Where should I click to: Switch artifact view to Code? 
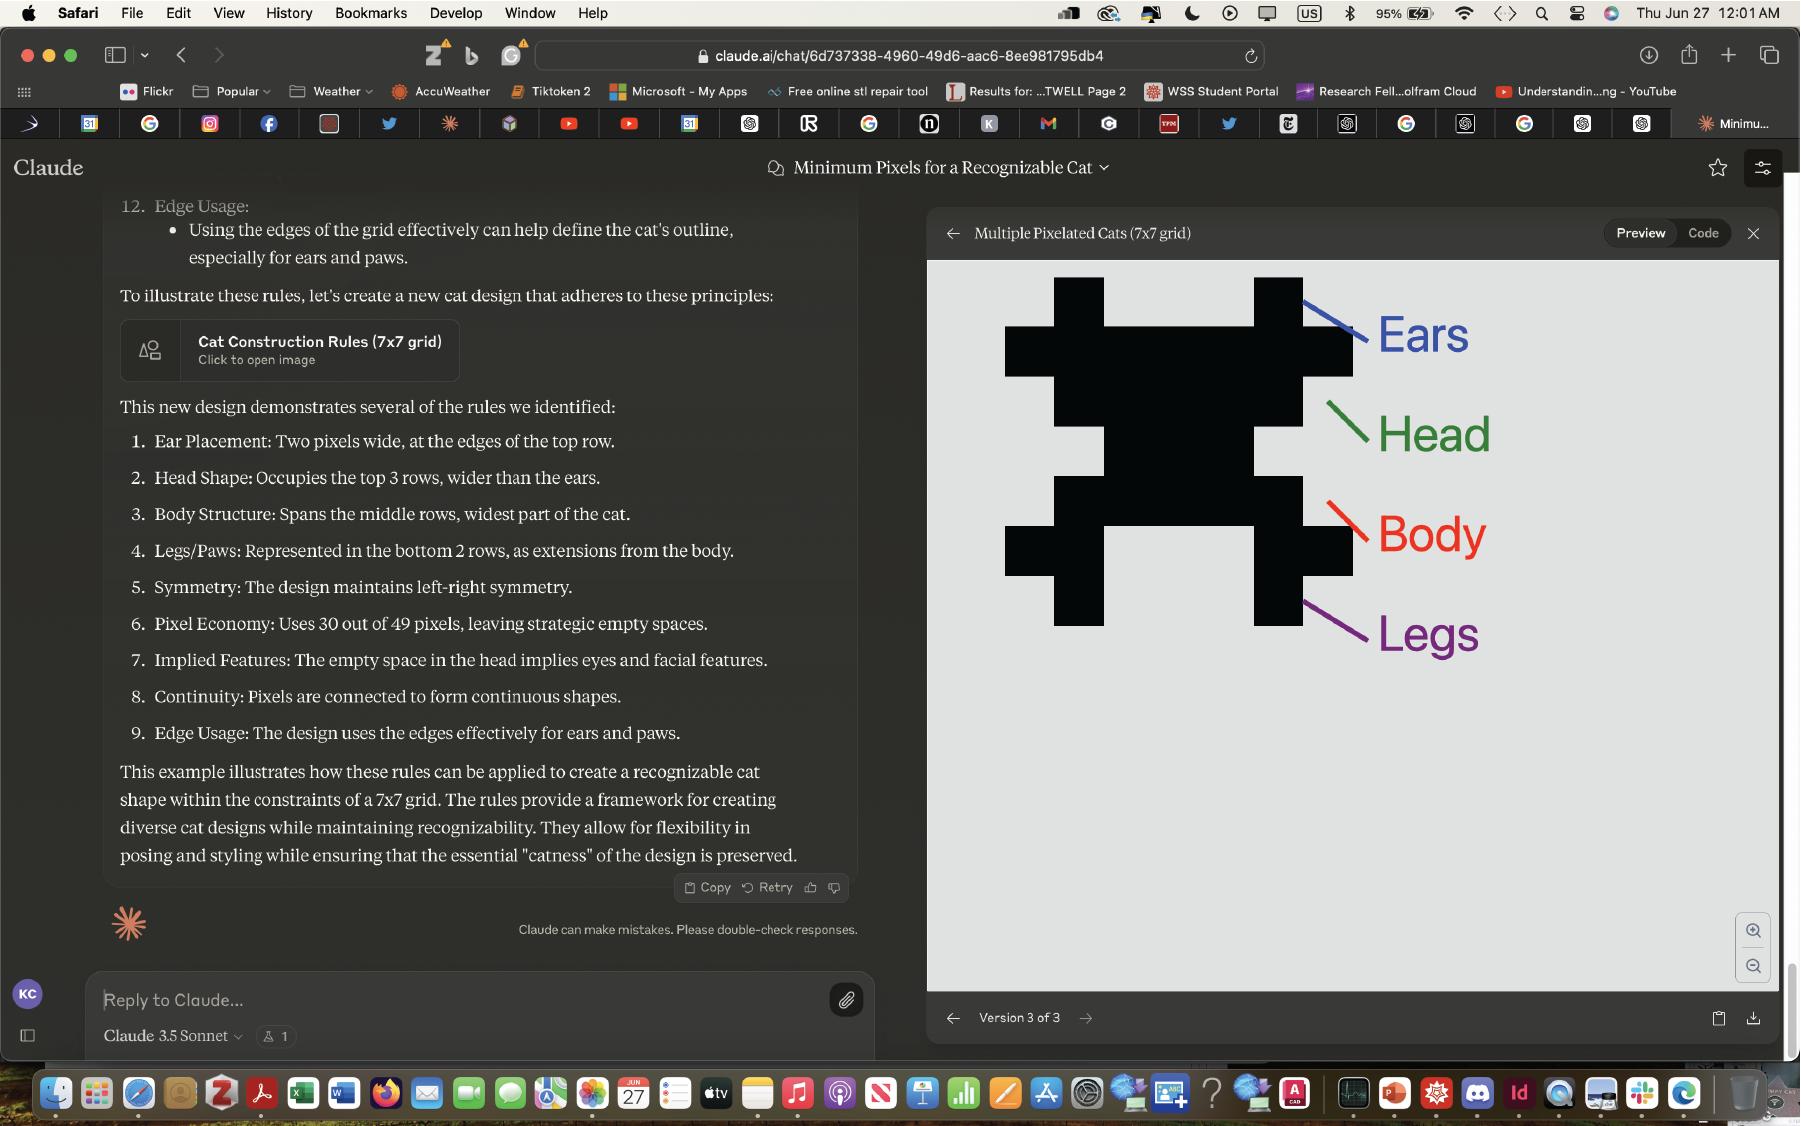coord(1702,233)
